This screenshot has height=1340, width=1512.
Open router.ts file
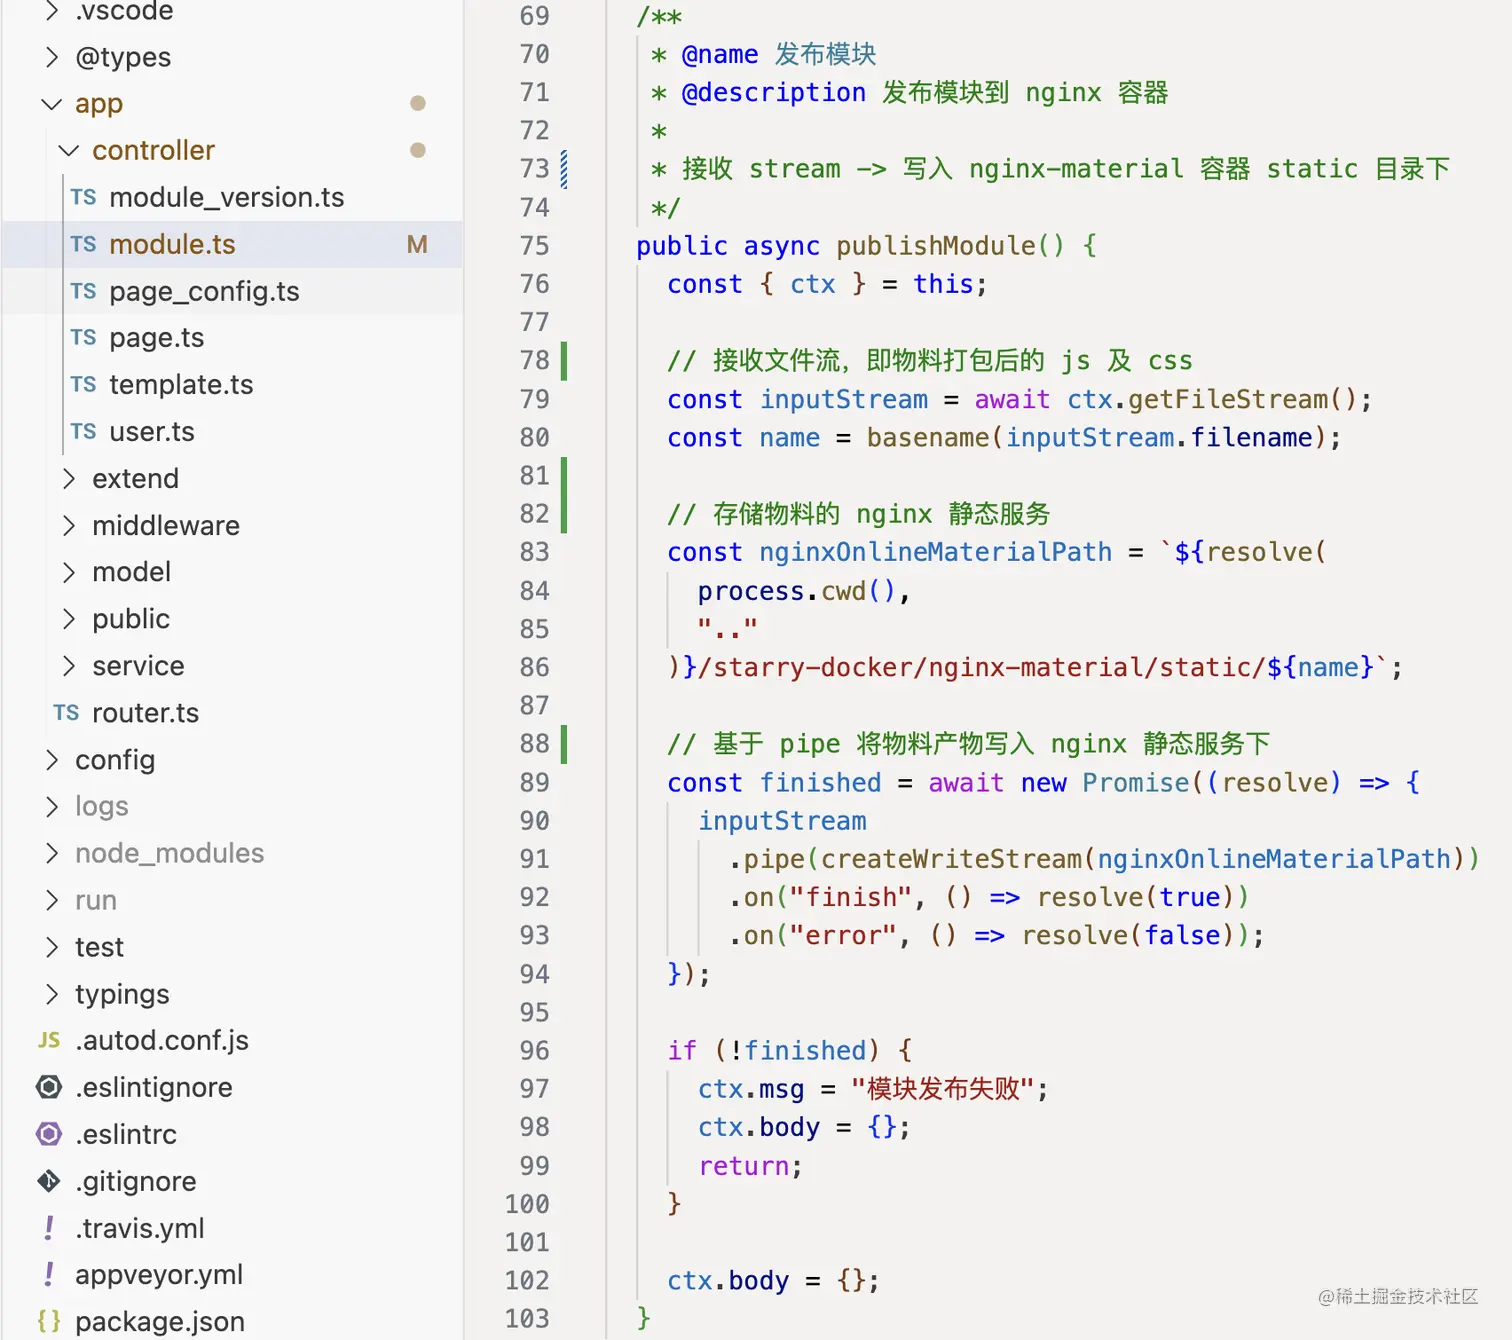(x=146, y=713)
